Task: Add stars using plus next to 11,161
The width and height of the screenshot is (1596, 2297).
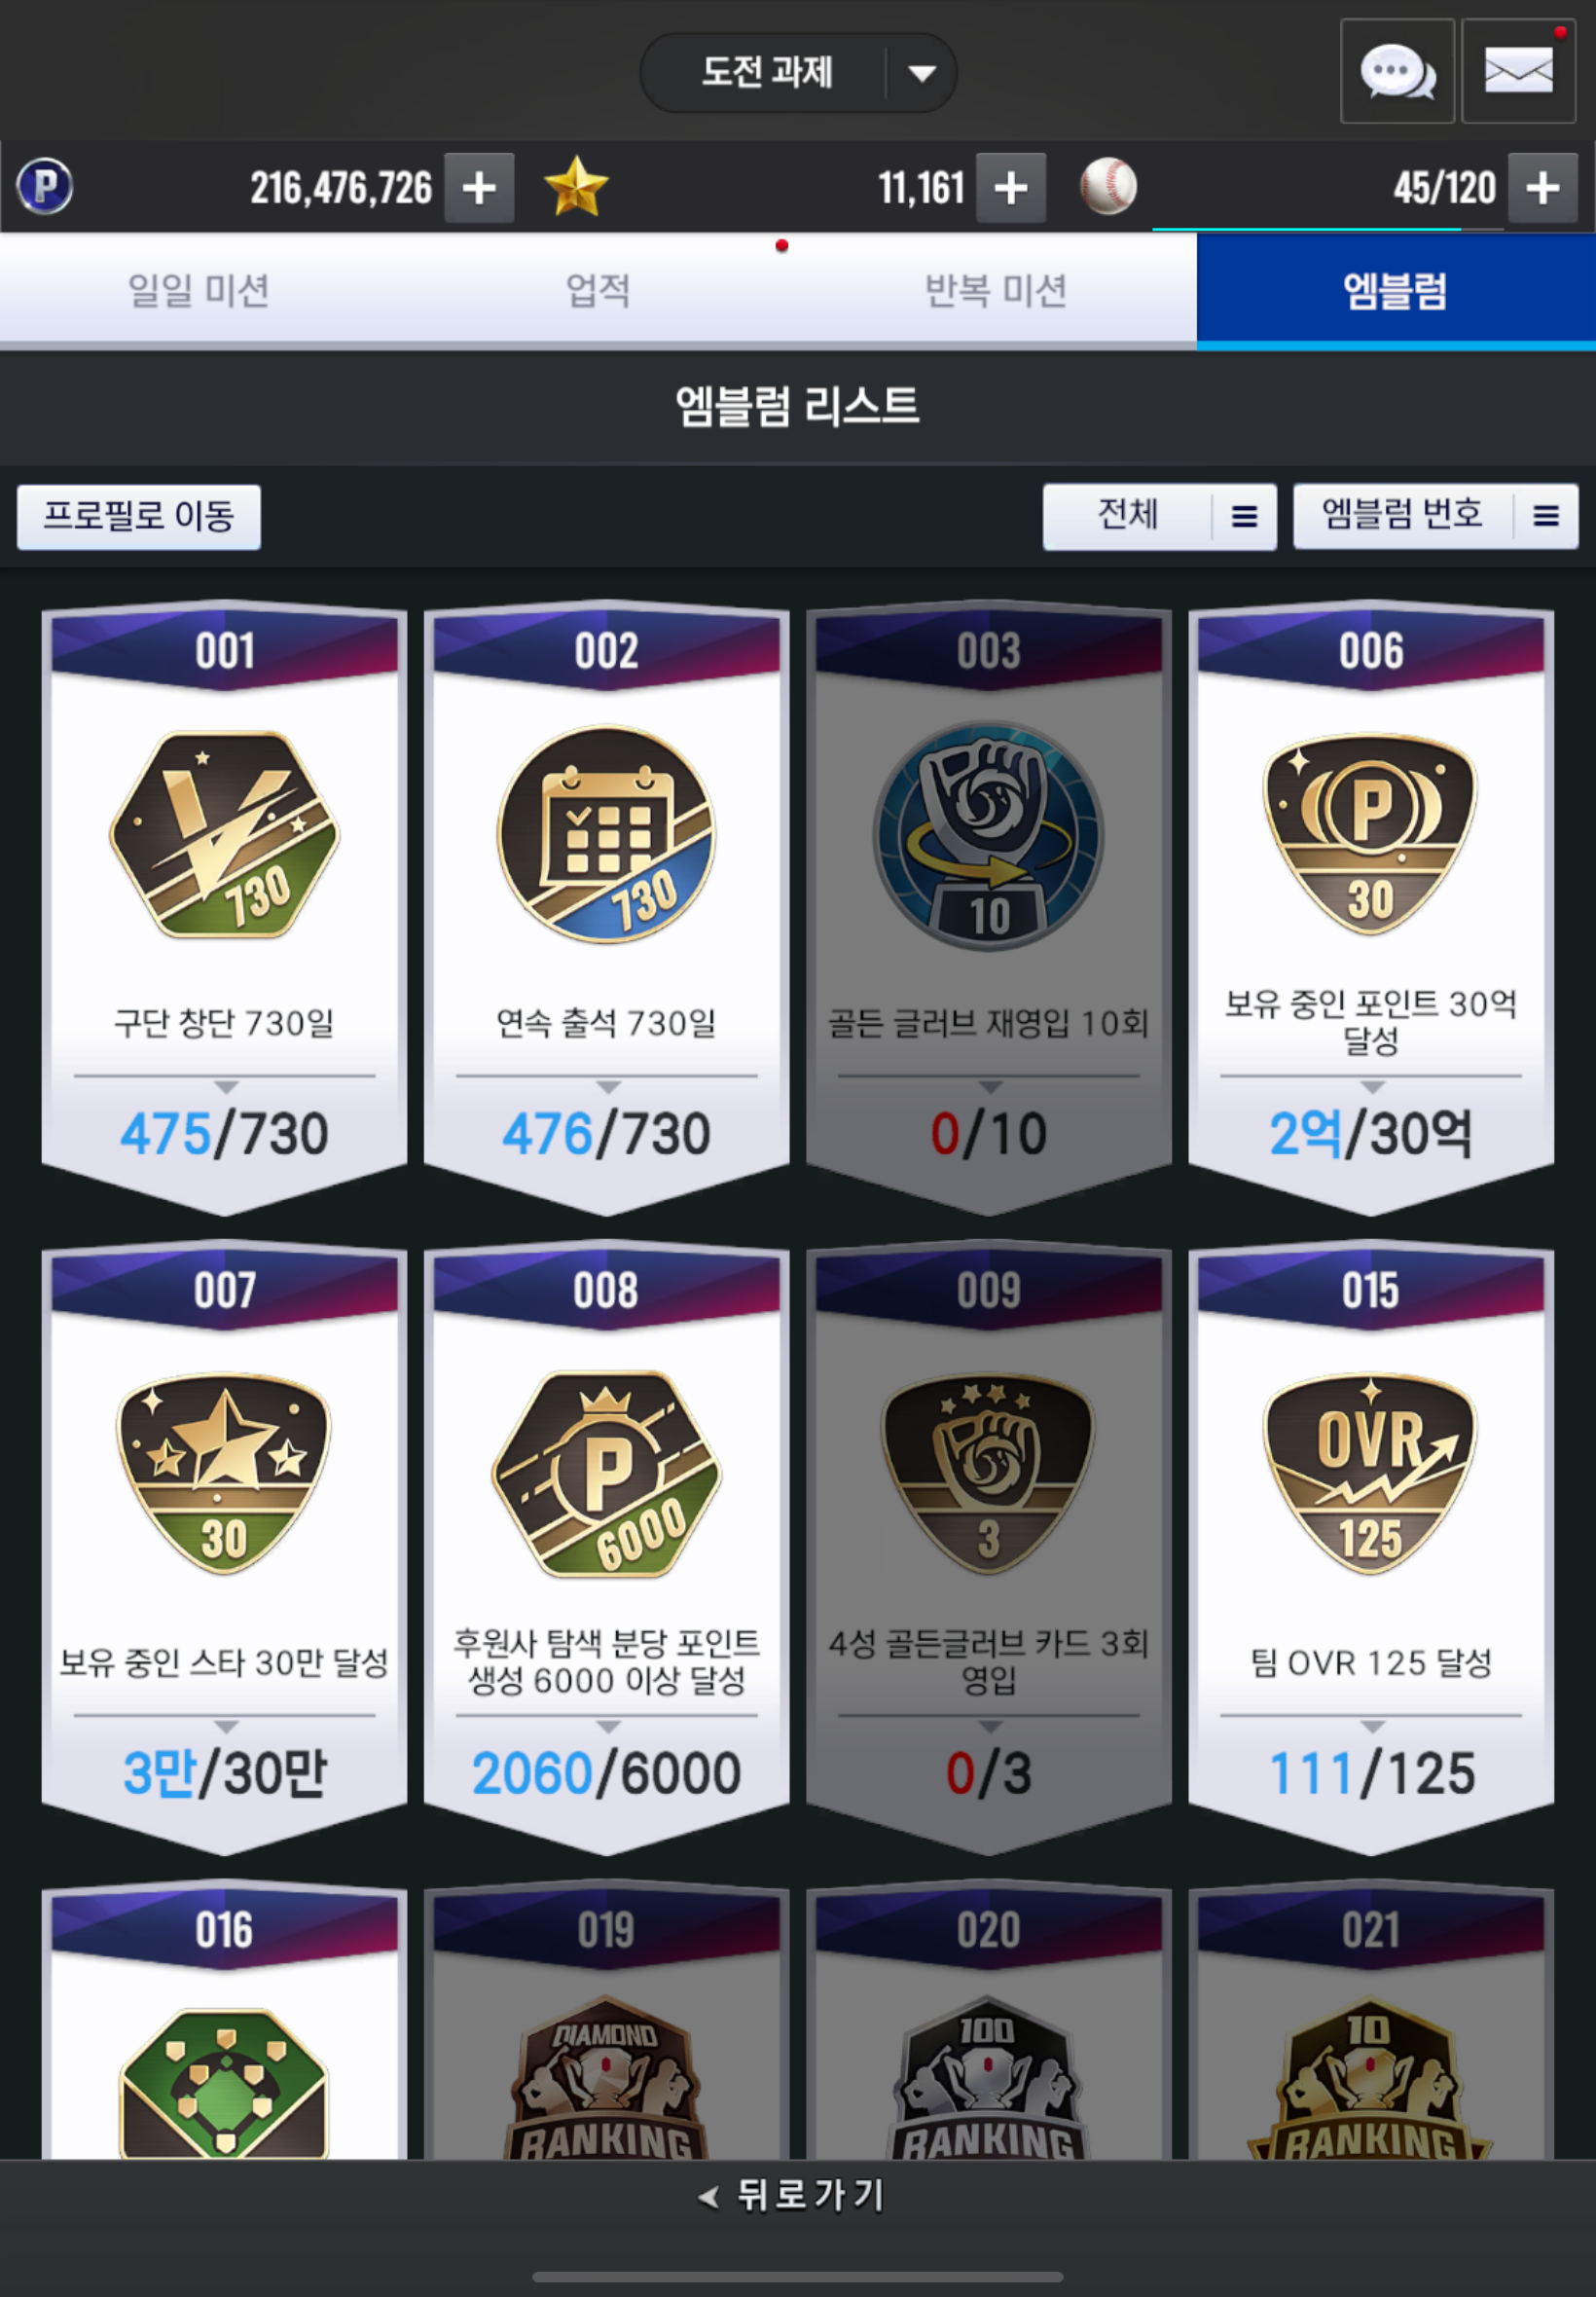Action: click(1011, 188)
